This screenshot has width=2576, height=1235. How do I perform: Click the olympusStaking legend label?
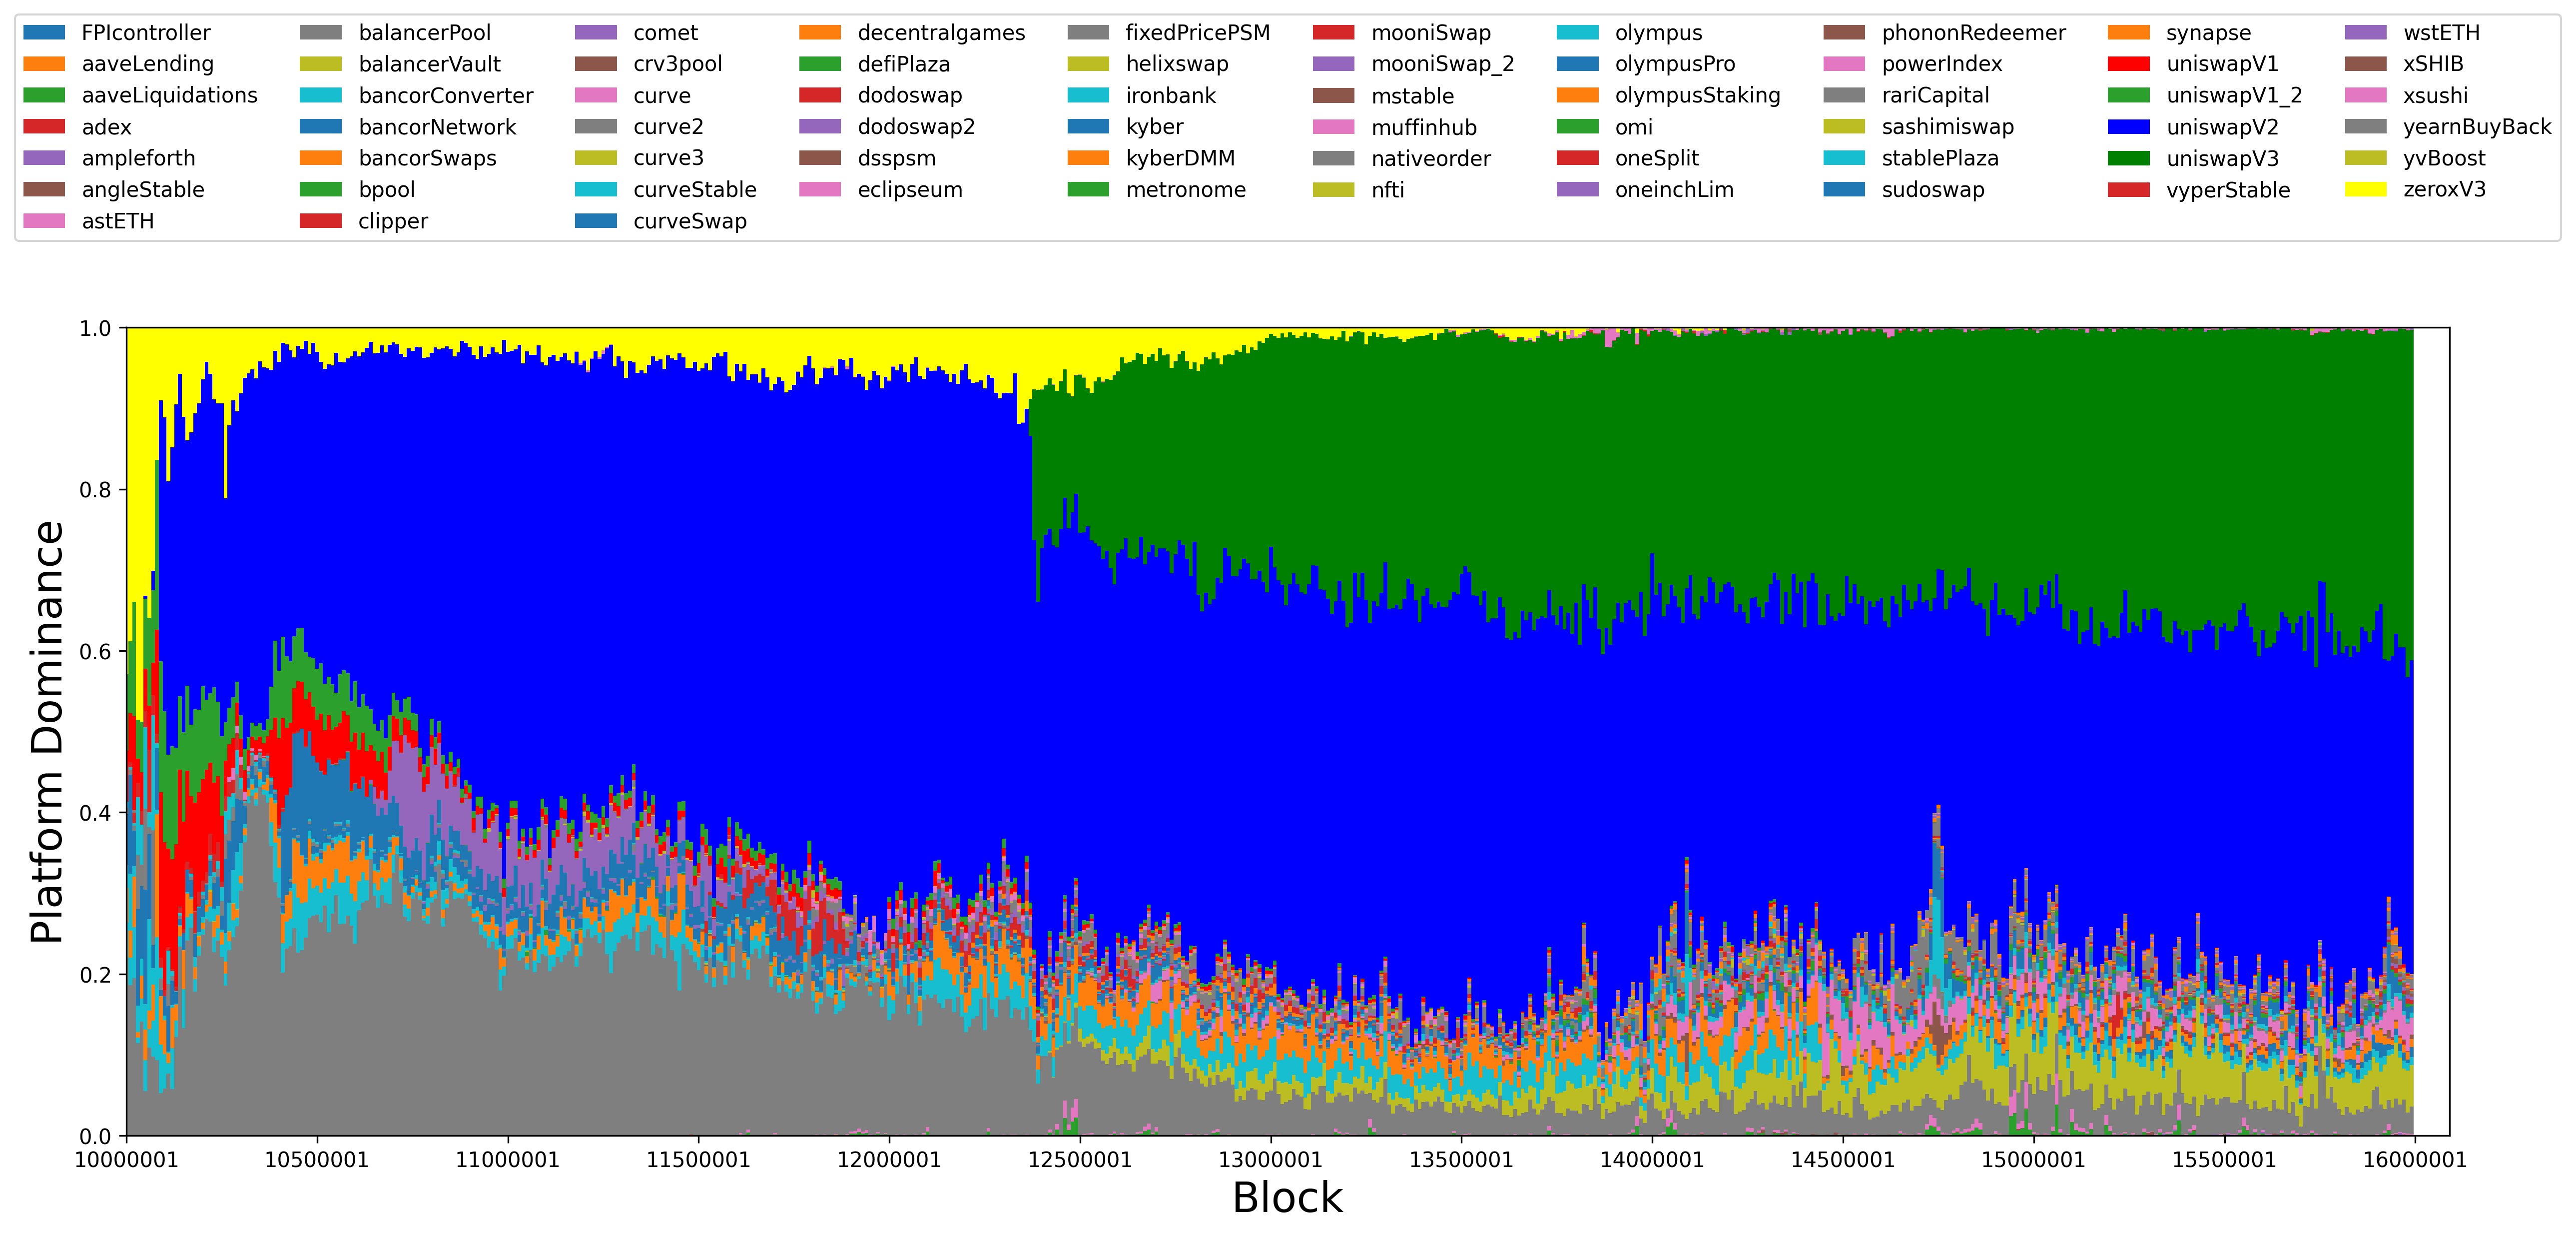pos(1697,95)
